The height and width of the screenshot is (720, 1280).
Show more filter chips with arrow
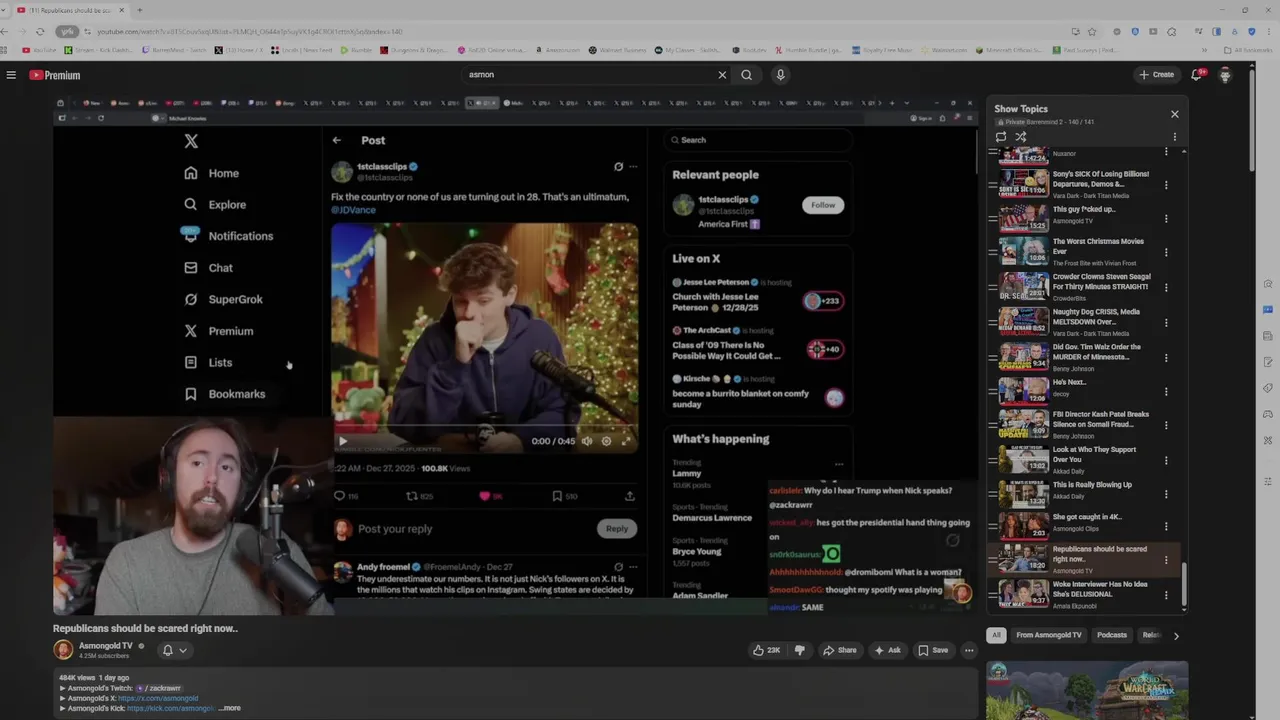[x=1176, y=635]
